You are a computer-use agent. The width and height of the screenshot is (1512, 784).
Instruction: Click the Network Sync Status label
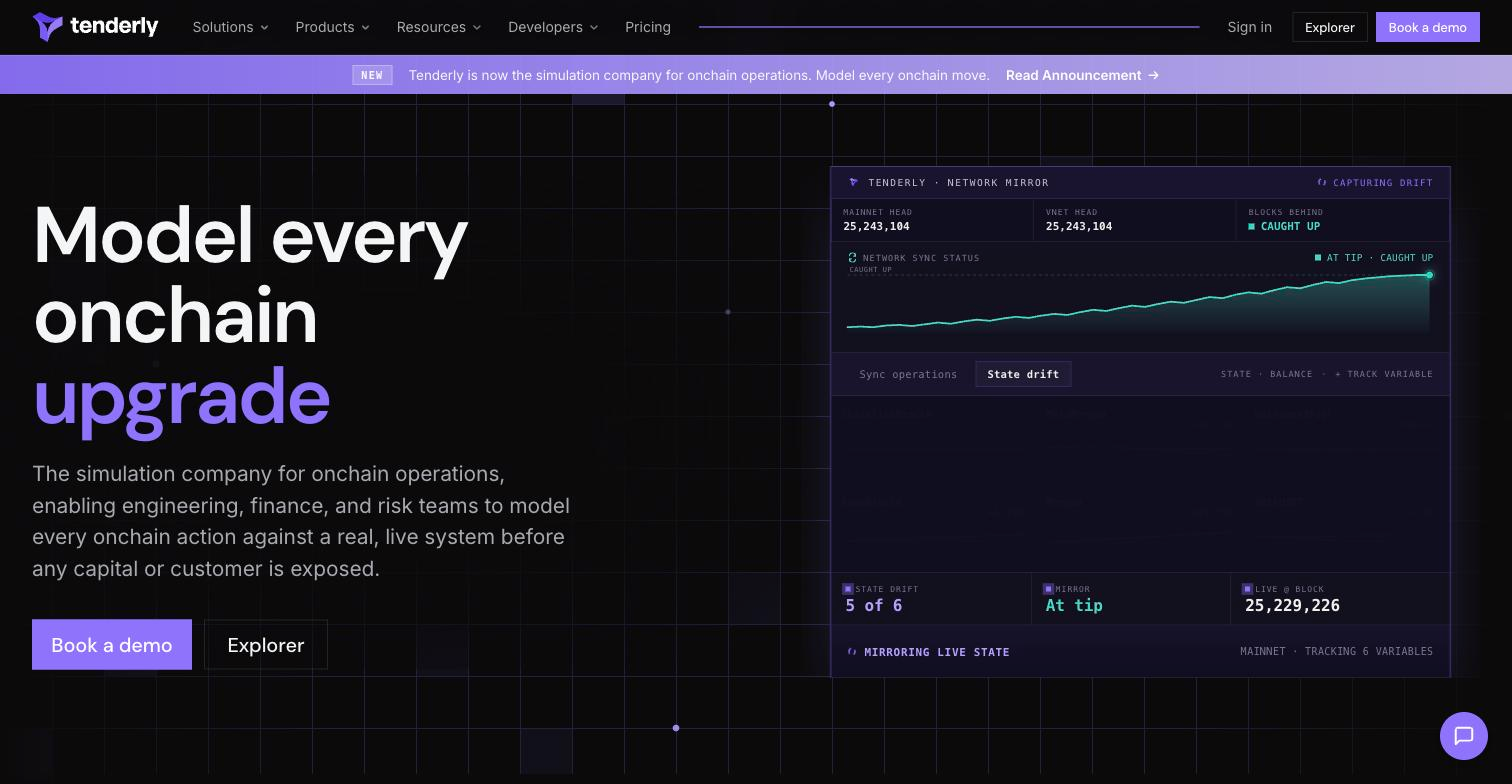[921, 258]
